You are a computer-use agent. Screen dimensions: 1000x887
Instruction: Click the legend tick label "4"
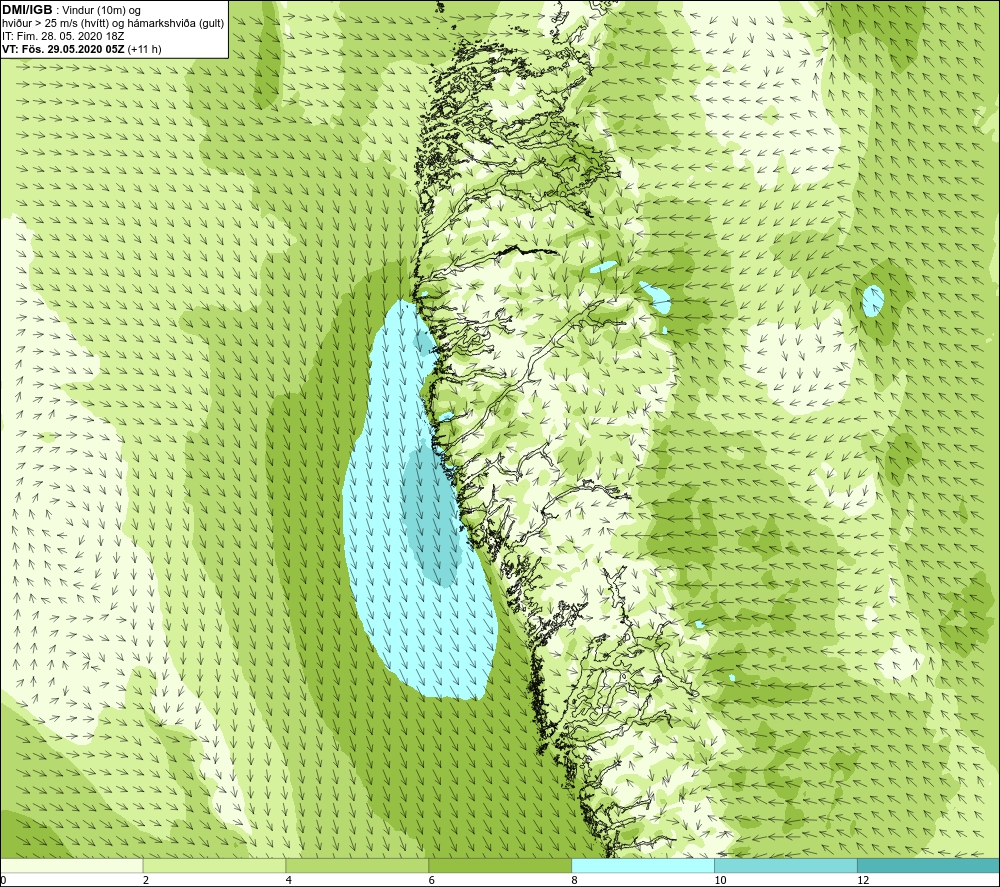point(289,880)
